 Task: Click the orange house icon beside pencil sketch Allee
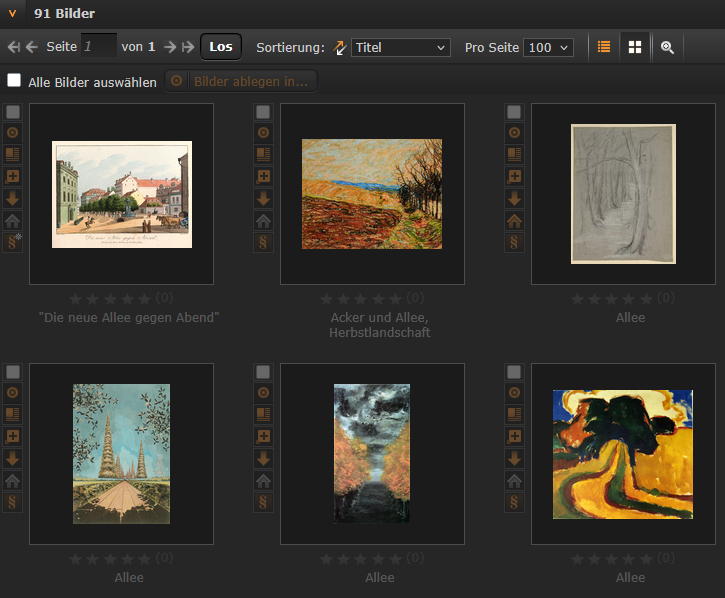(x=514, y=221)
